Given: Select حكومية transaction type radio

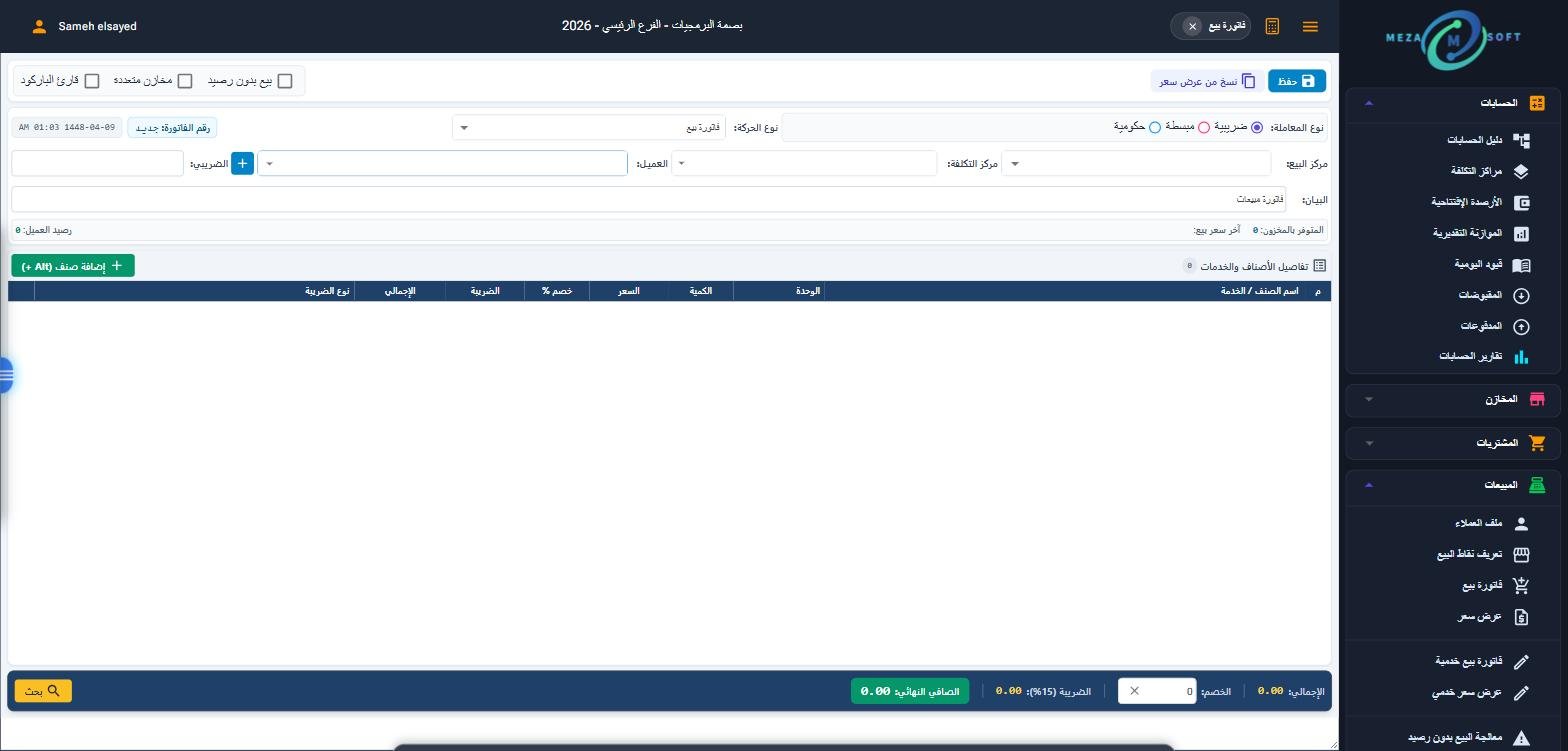Looking at the screenshot, I should coord(1155,127).
